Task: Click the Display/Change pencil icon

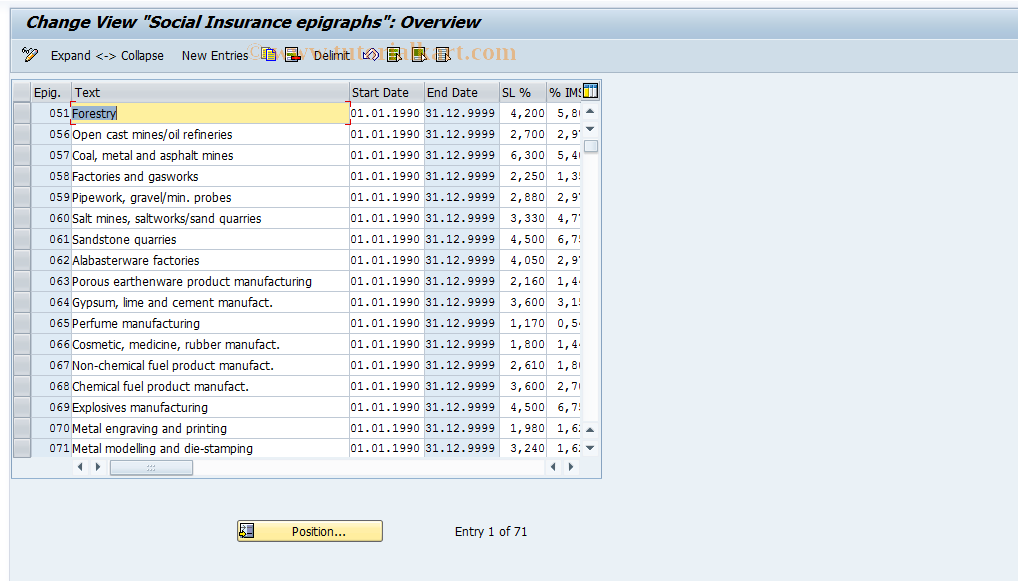Action: [30, 55]
